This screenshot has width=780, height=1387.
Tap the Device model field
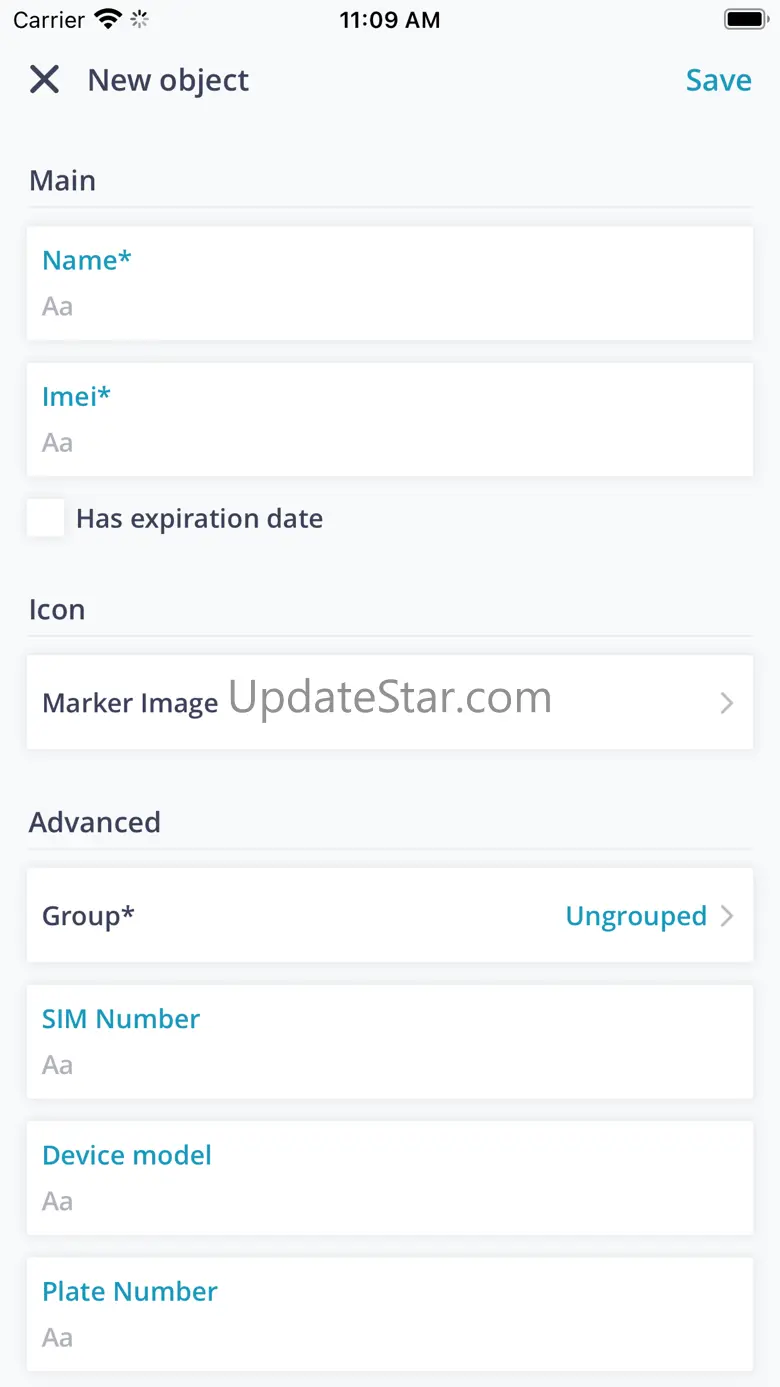point(390,1200)
